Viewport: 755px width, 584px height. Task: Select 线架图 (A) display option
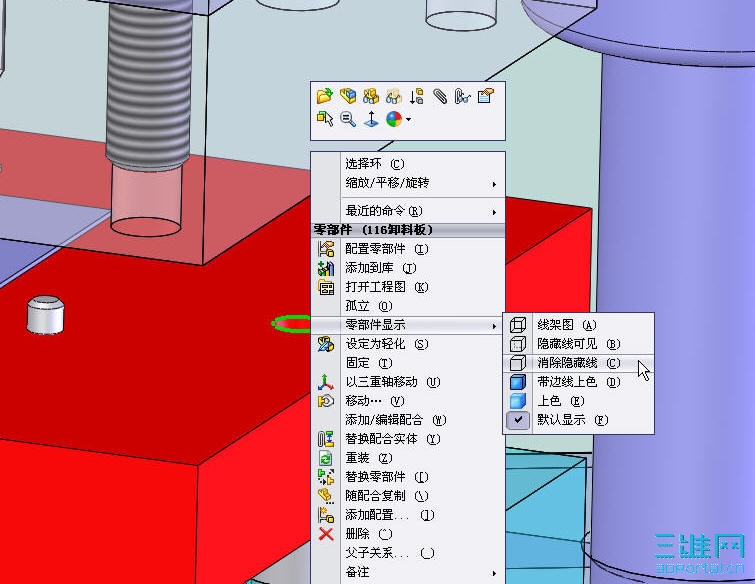579,325
